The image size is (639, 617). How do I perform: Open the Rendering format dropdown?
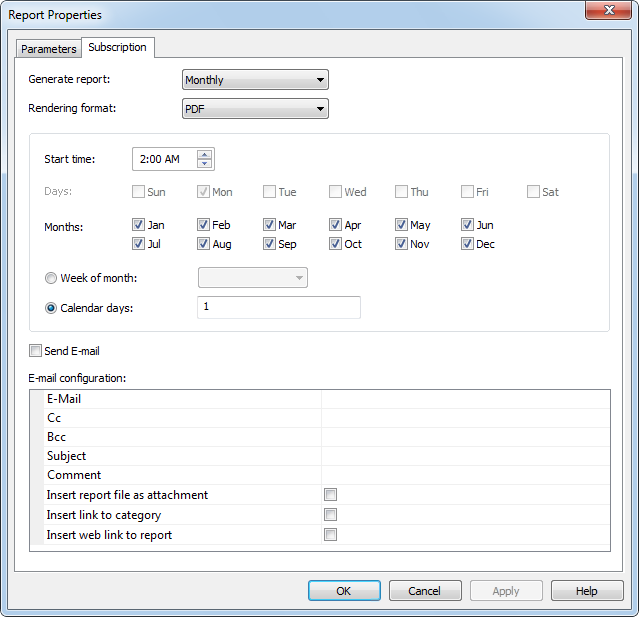255,109
